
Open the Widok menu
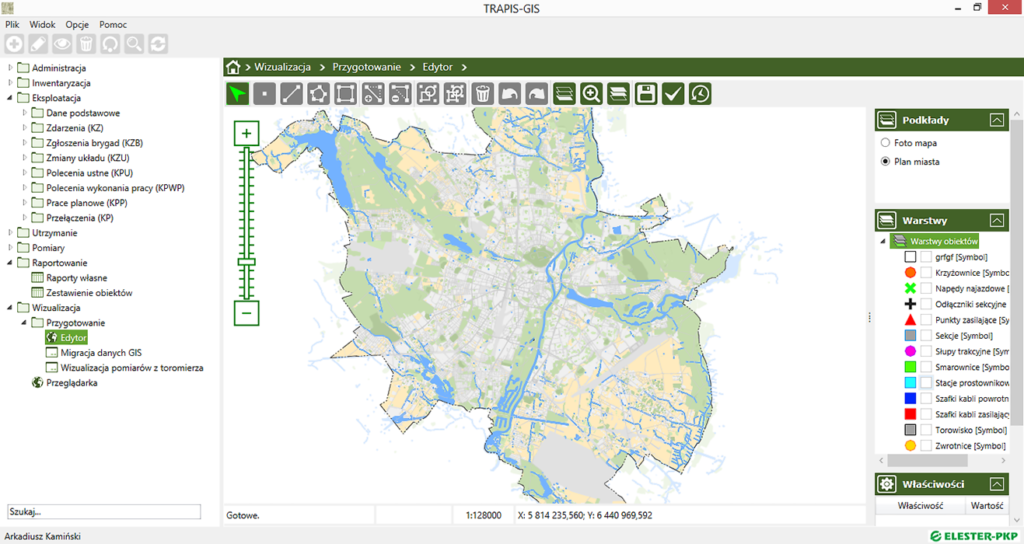[42, 24]
